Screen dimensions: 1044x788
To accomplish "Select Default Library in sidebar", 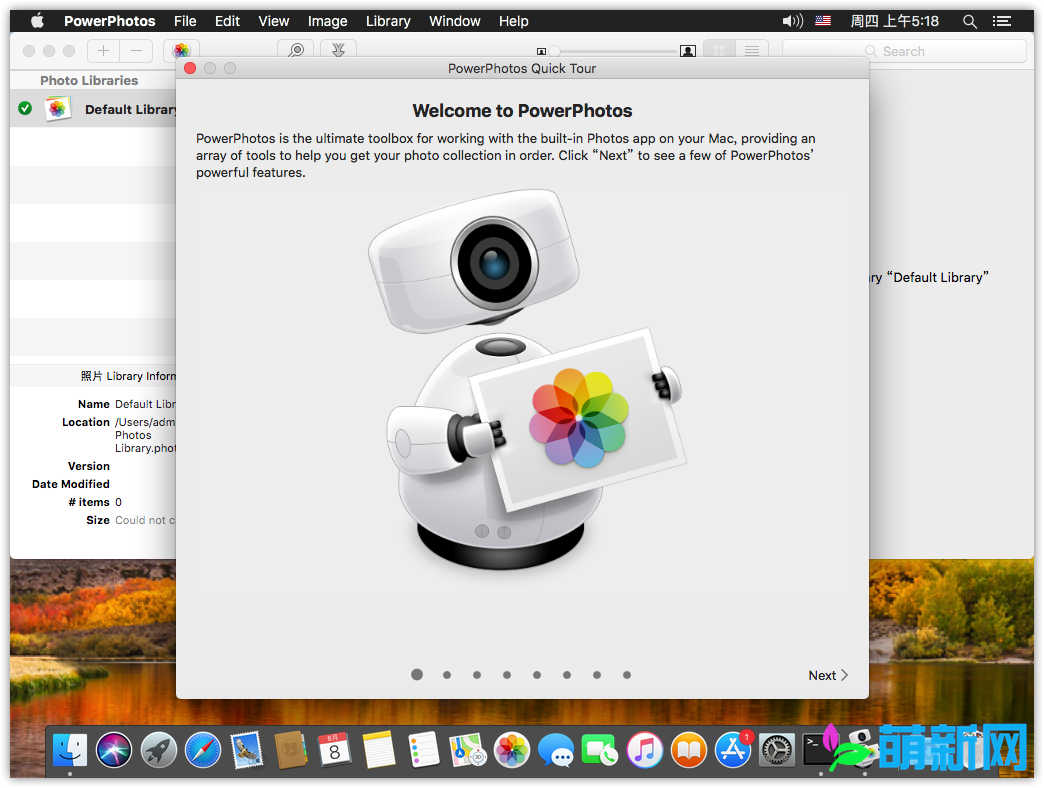I will [x=93, y=109].
